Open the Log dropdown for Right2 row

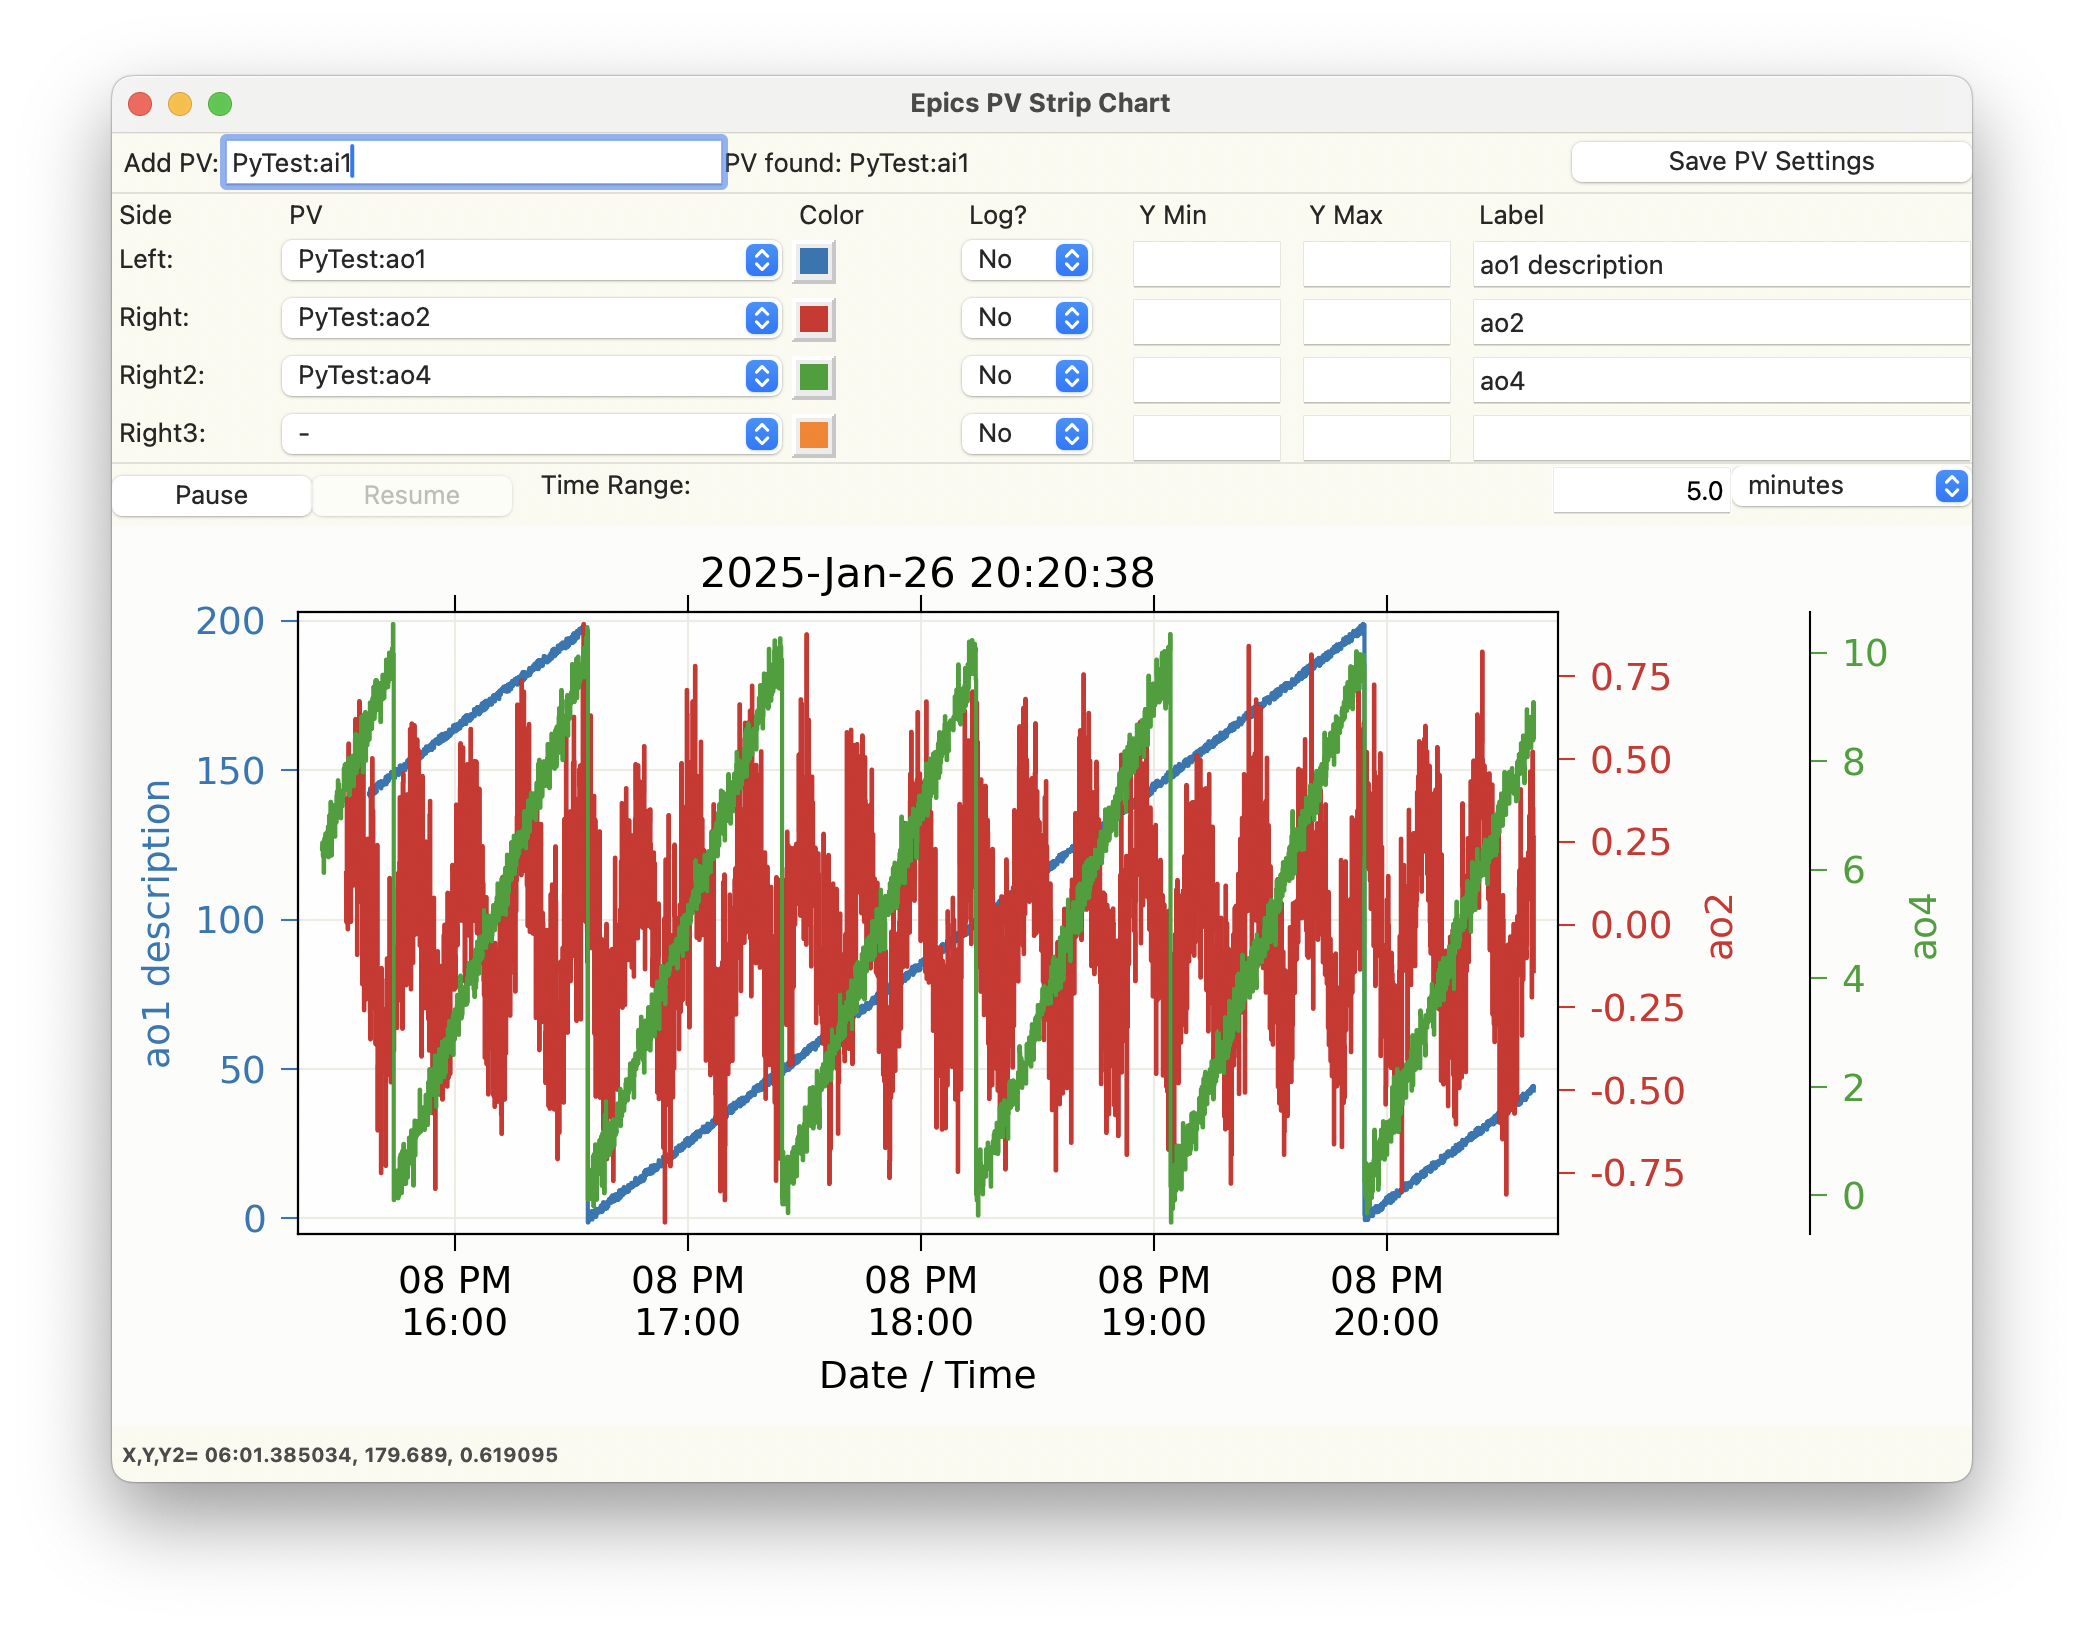1026,376
